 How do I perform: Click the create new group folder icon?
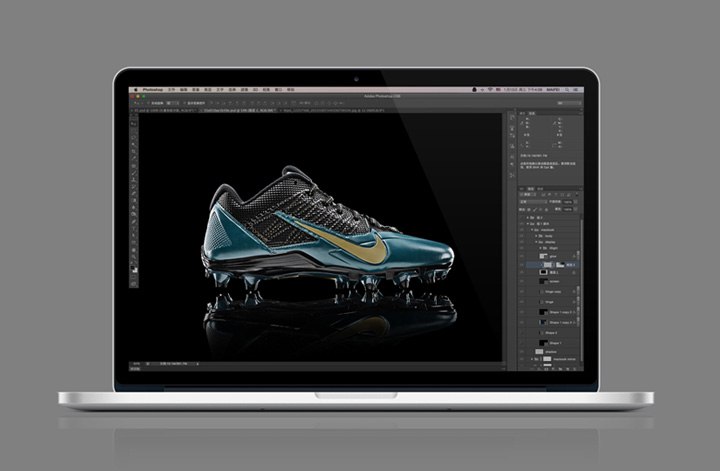pos(560,369)
